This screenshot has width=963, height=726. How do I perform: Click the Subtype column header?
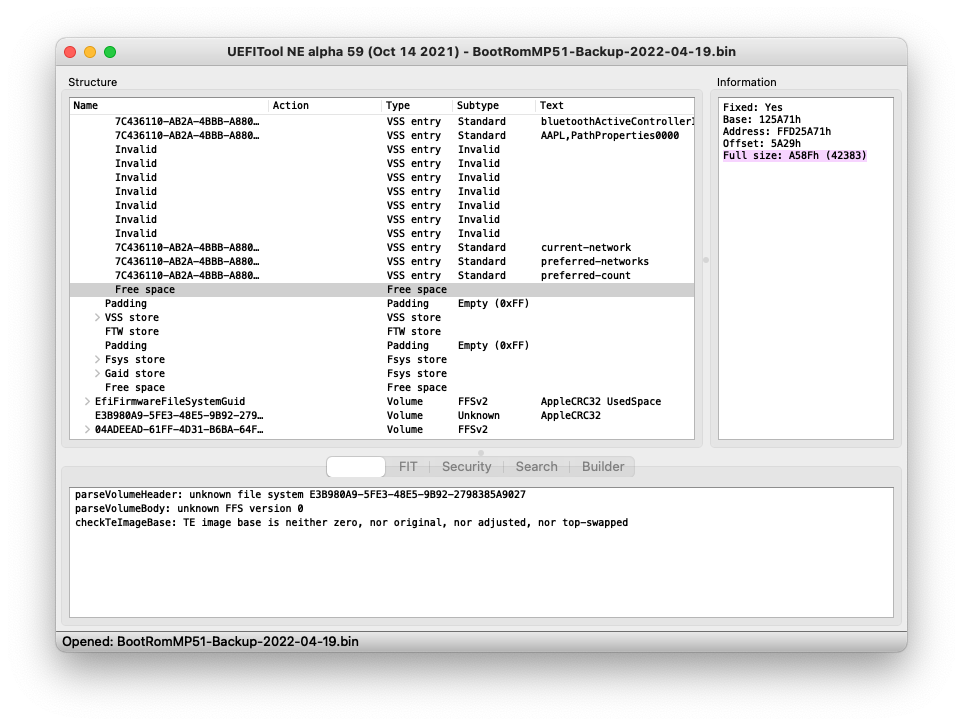494,106
